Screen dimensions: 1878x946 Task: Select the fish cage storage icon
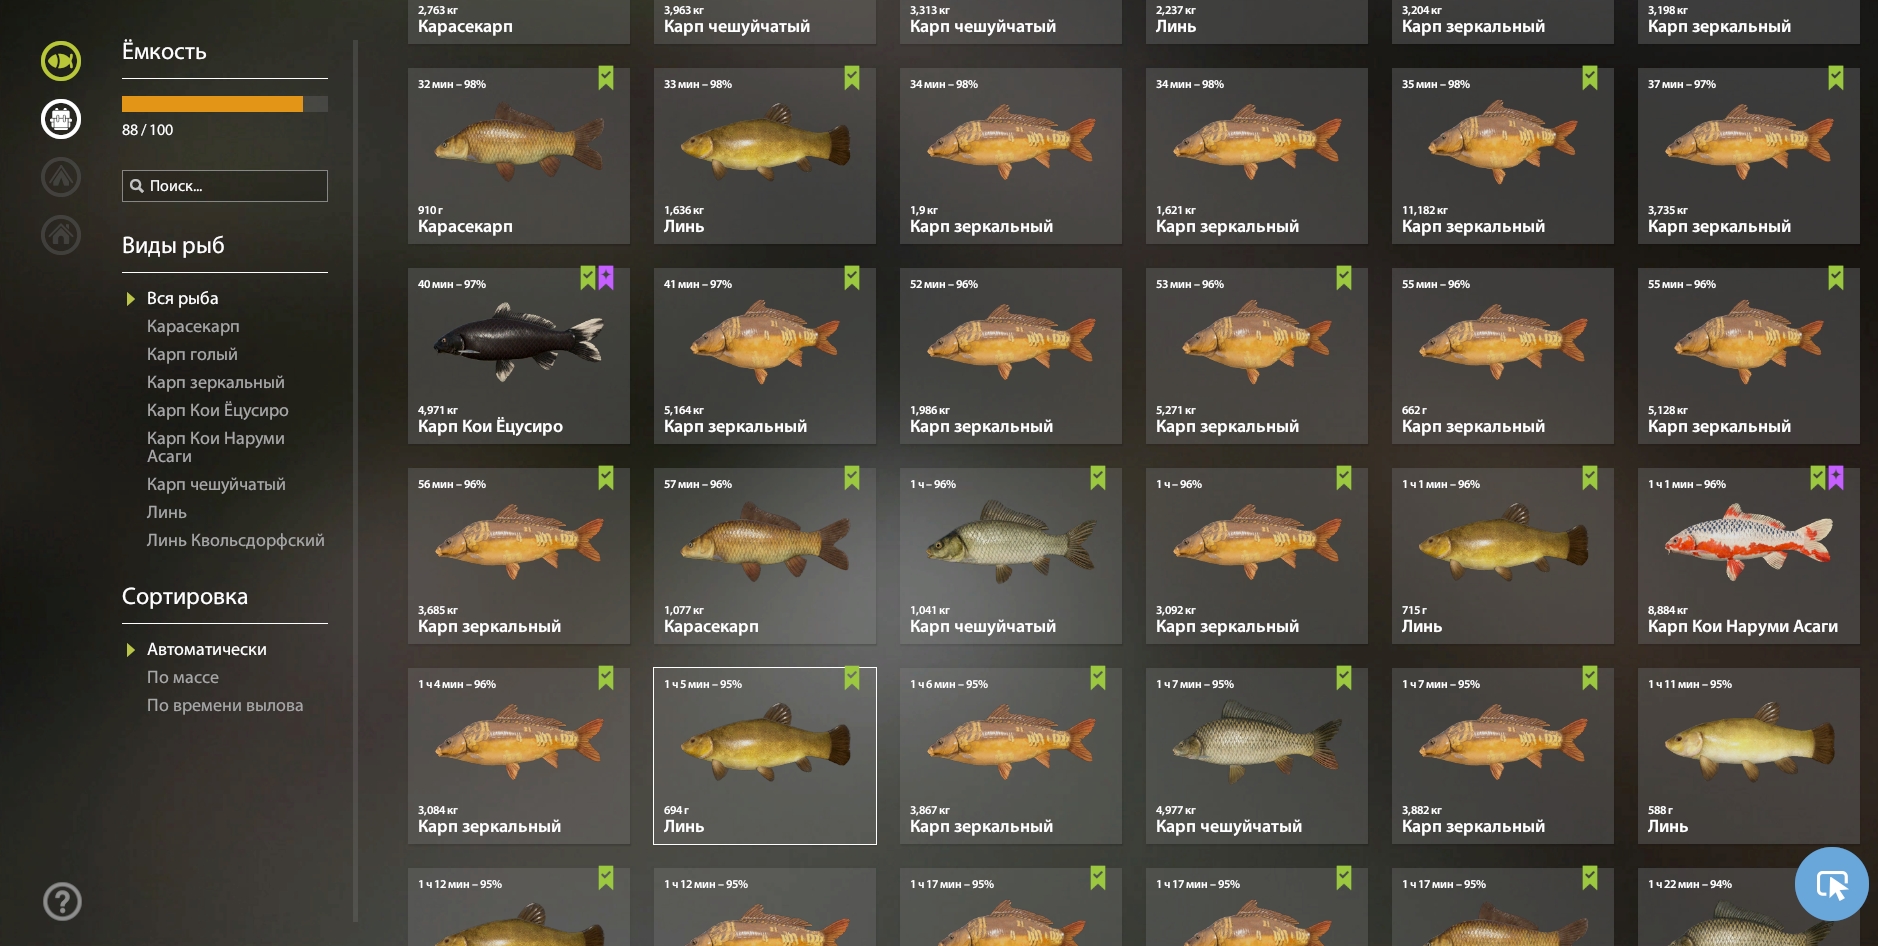coord(61,119)
